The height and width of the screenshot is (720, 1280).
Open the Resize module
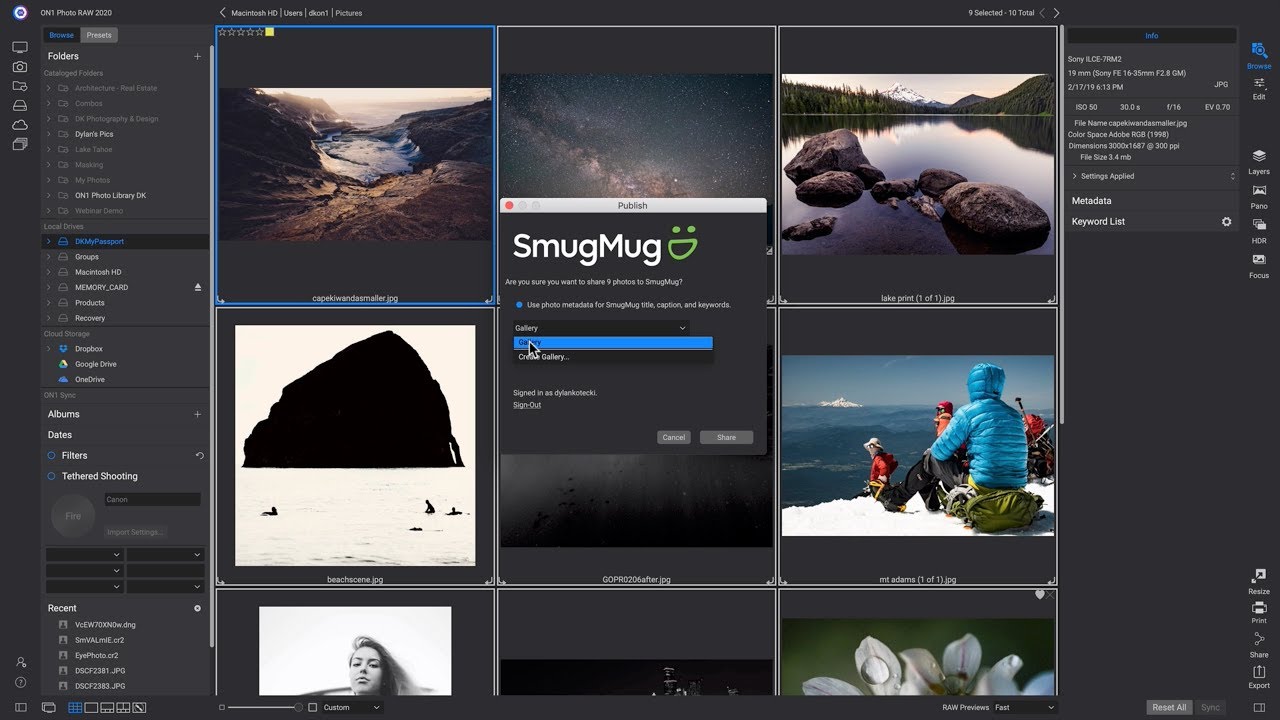click(1259, 581)
